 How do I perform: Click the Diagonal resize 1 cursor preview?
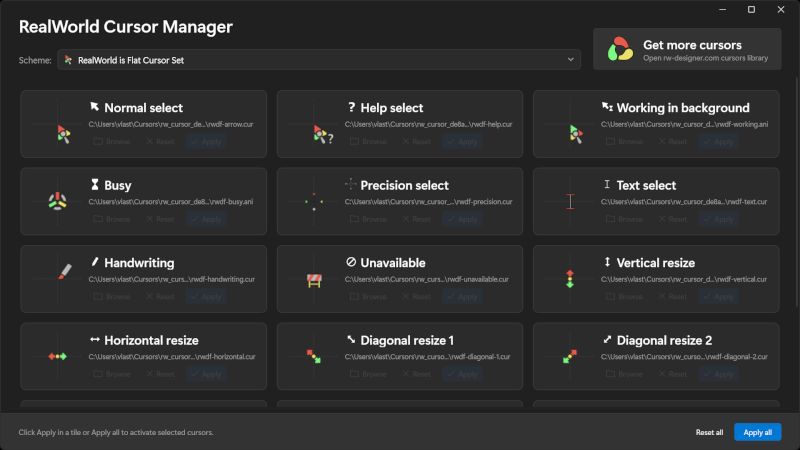(x=313, y=356)
